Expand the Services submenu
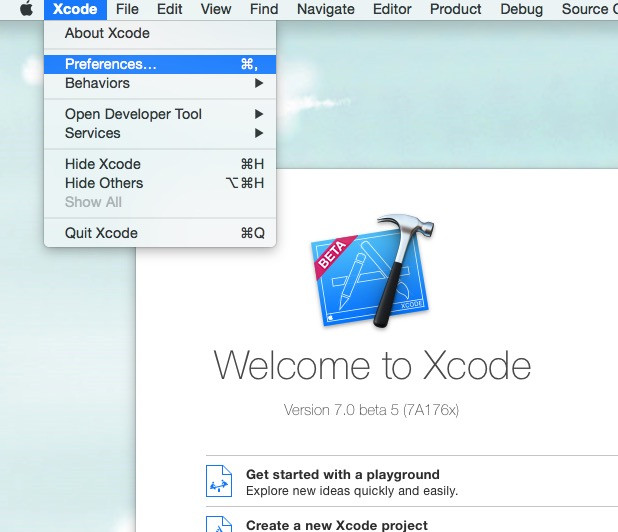 coord(160,133)
